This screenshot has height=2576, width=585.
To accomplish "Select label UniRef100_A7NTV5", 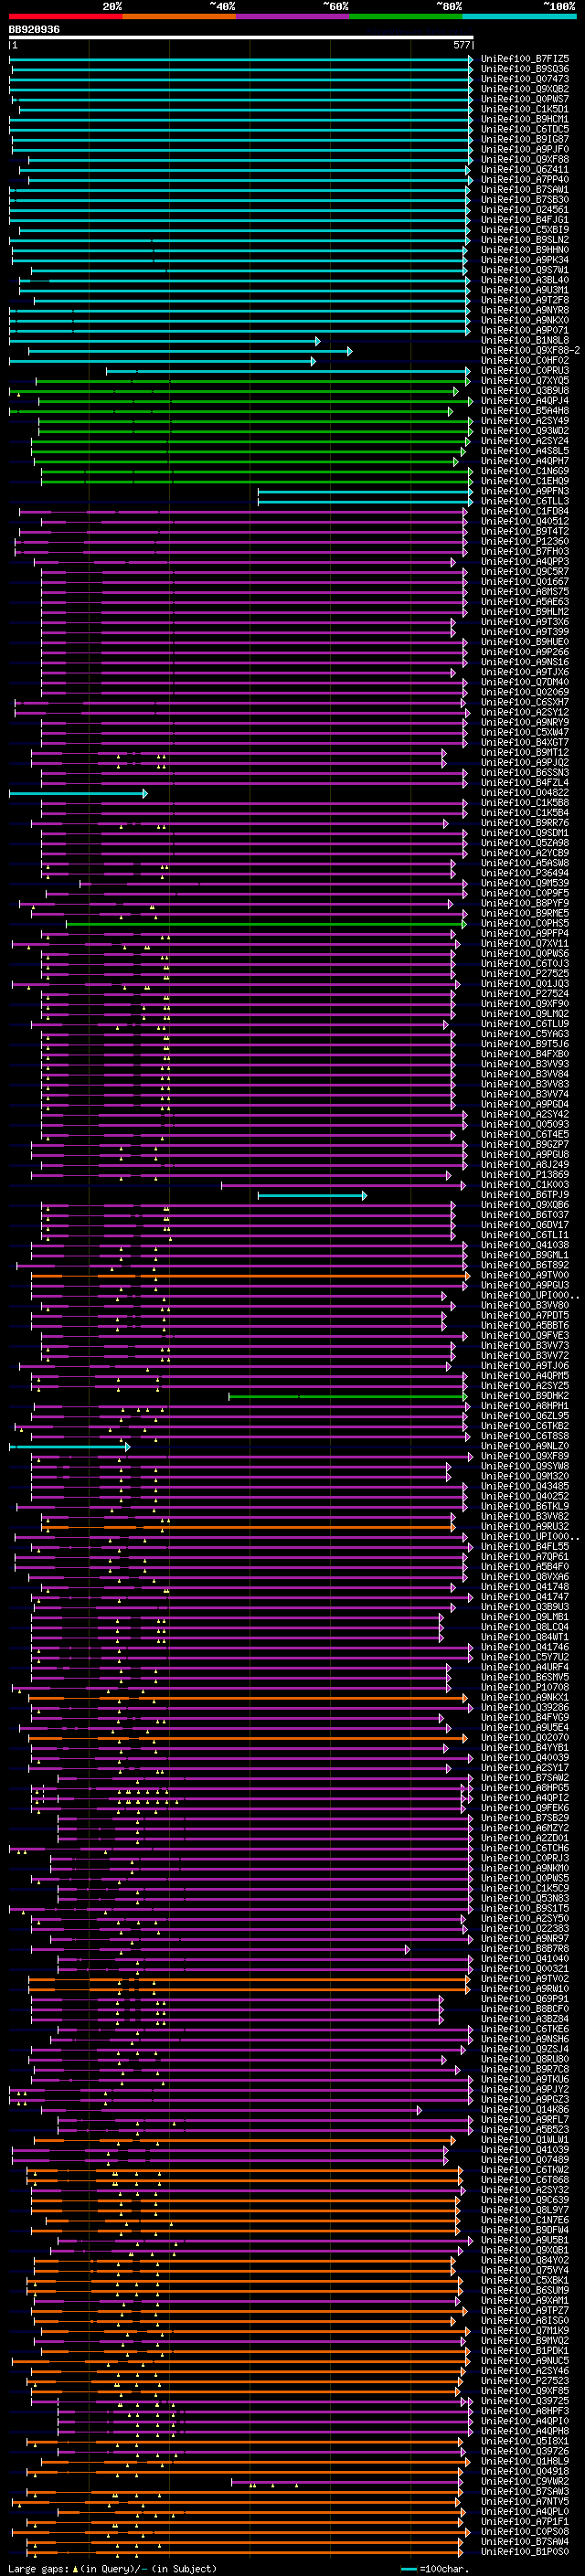I will coord(525,2501).
